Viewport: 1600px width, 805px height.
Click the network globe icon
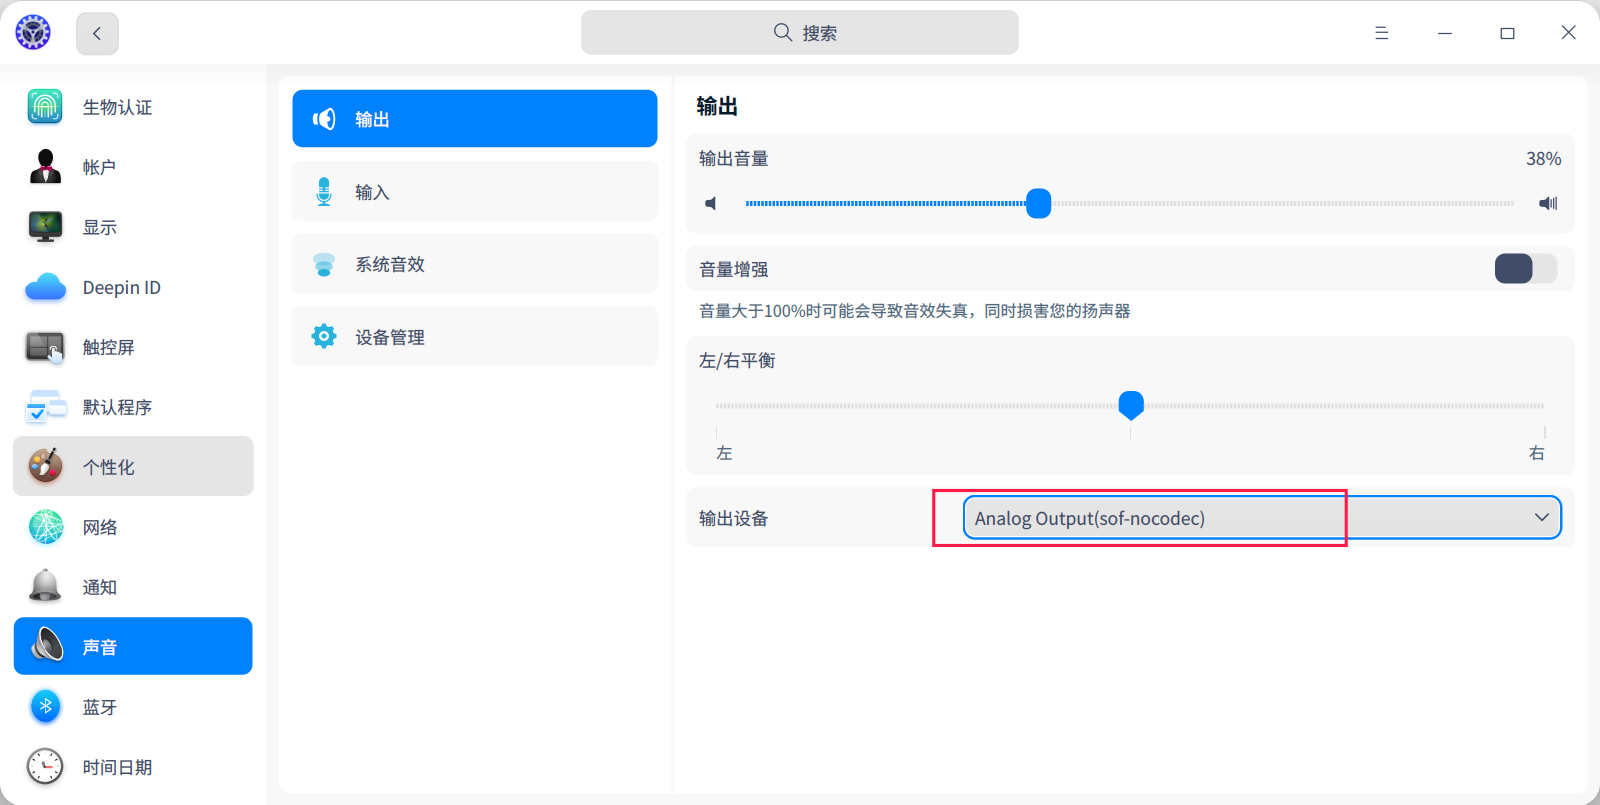click(45, 527)
